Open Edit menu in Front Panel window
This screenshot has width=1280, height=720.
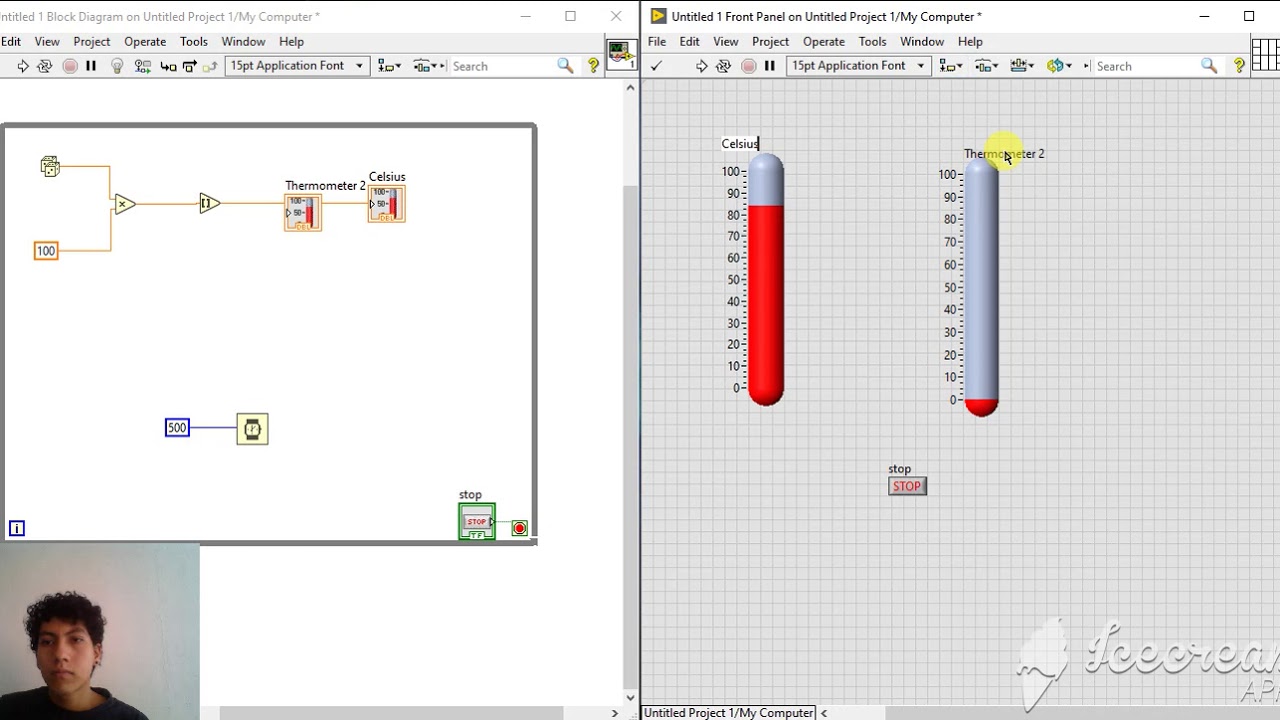click(690, 42)
